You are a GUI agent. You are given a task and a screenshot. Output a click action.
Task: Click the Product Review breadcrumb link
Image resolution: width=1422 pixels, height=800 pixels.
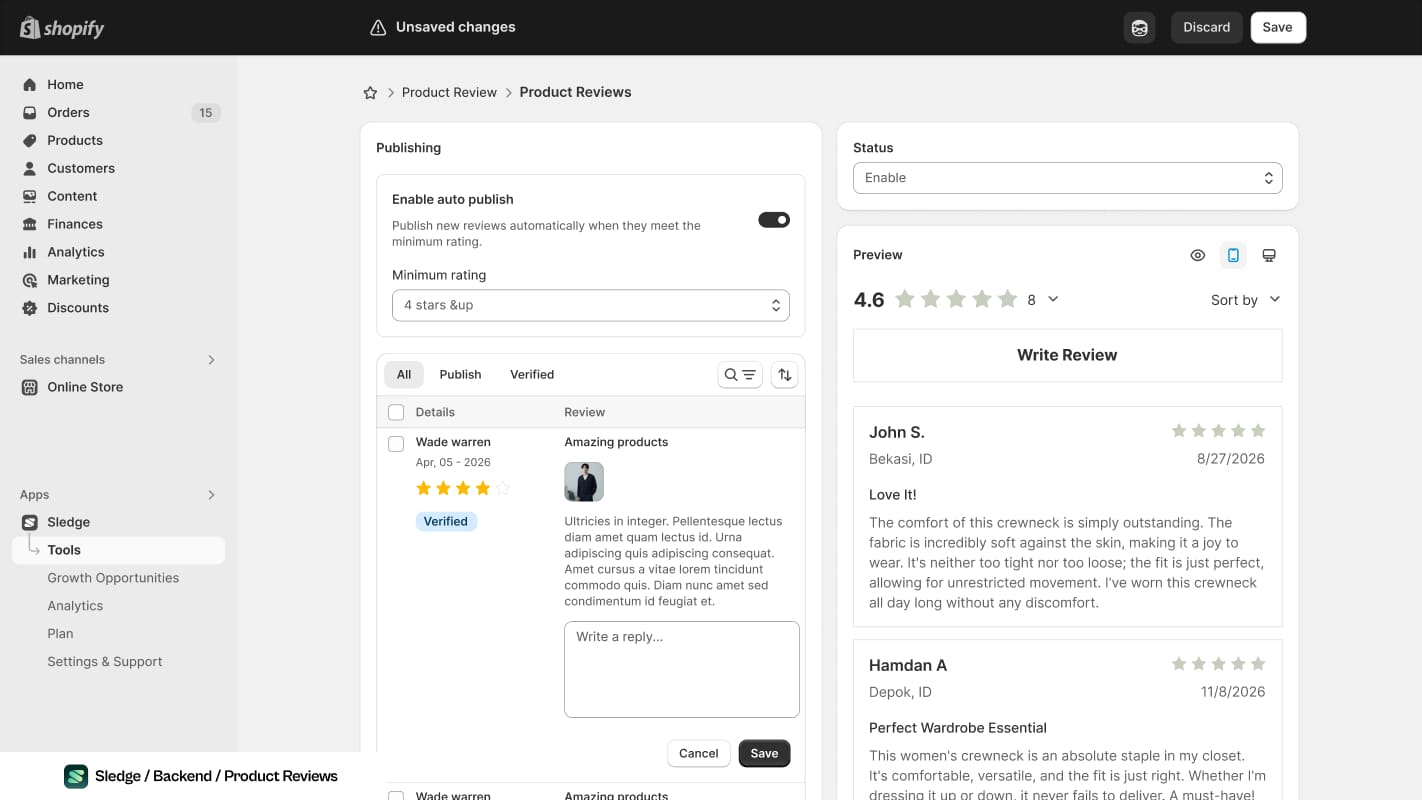[x=449, y=93]
